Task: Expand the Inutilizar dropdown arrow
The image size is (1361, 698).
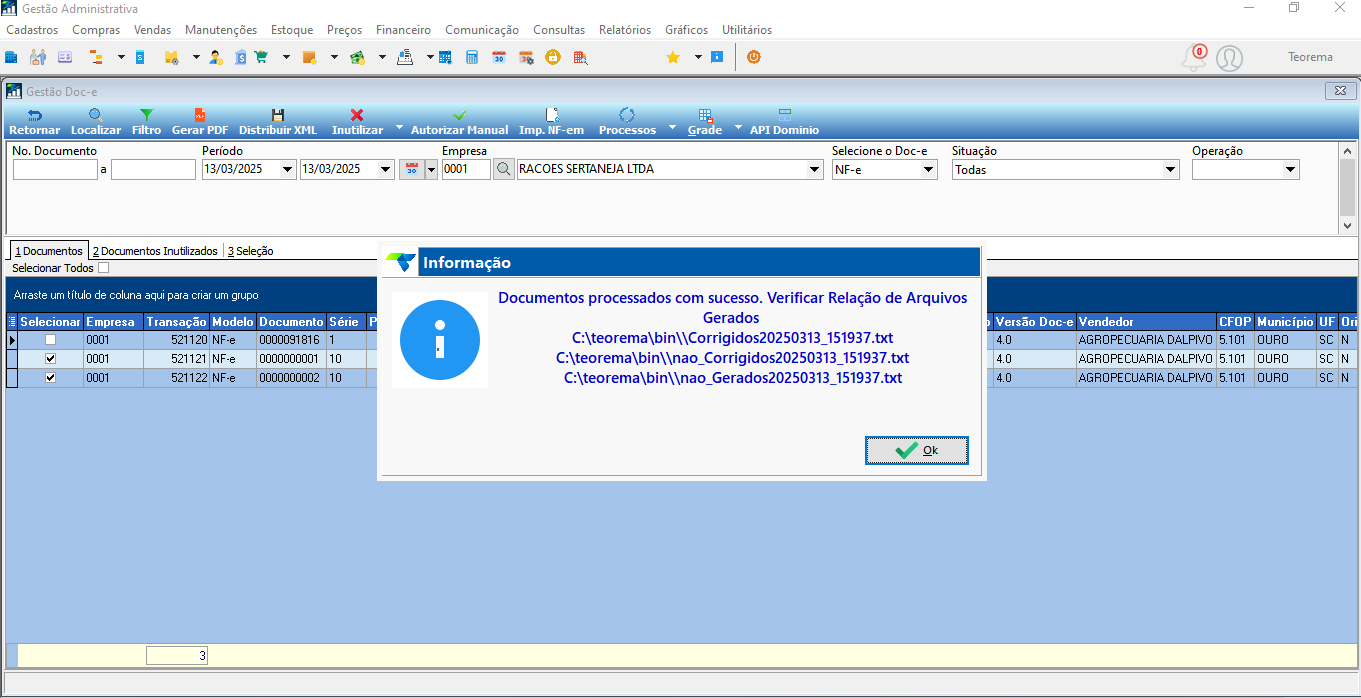Action: coord(399,128)
